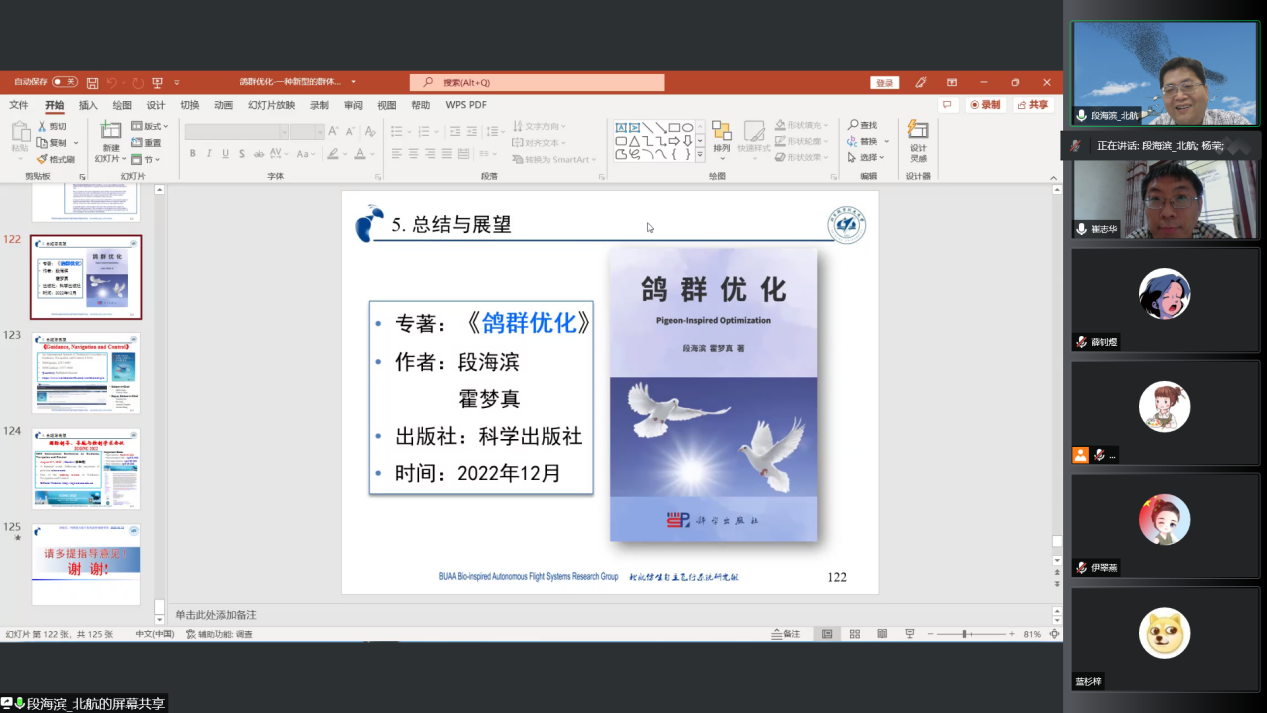1267x713 pixels.
Task: Click the Record (录制) button
Action: point(985,105)
